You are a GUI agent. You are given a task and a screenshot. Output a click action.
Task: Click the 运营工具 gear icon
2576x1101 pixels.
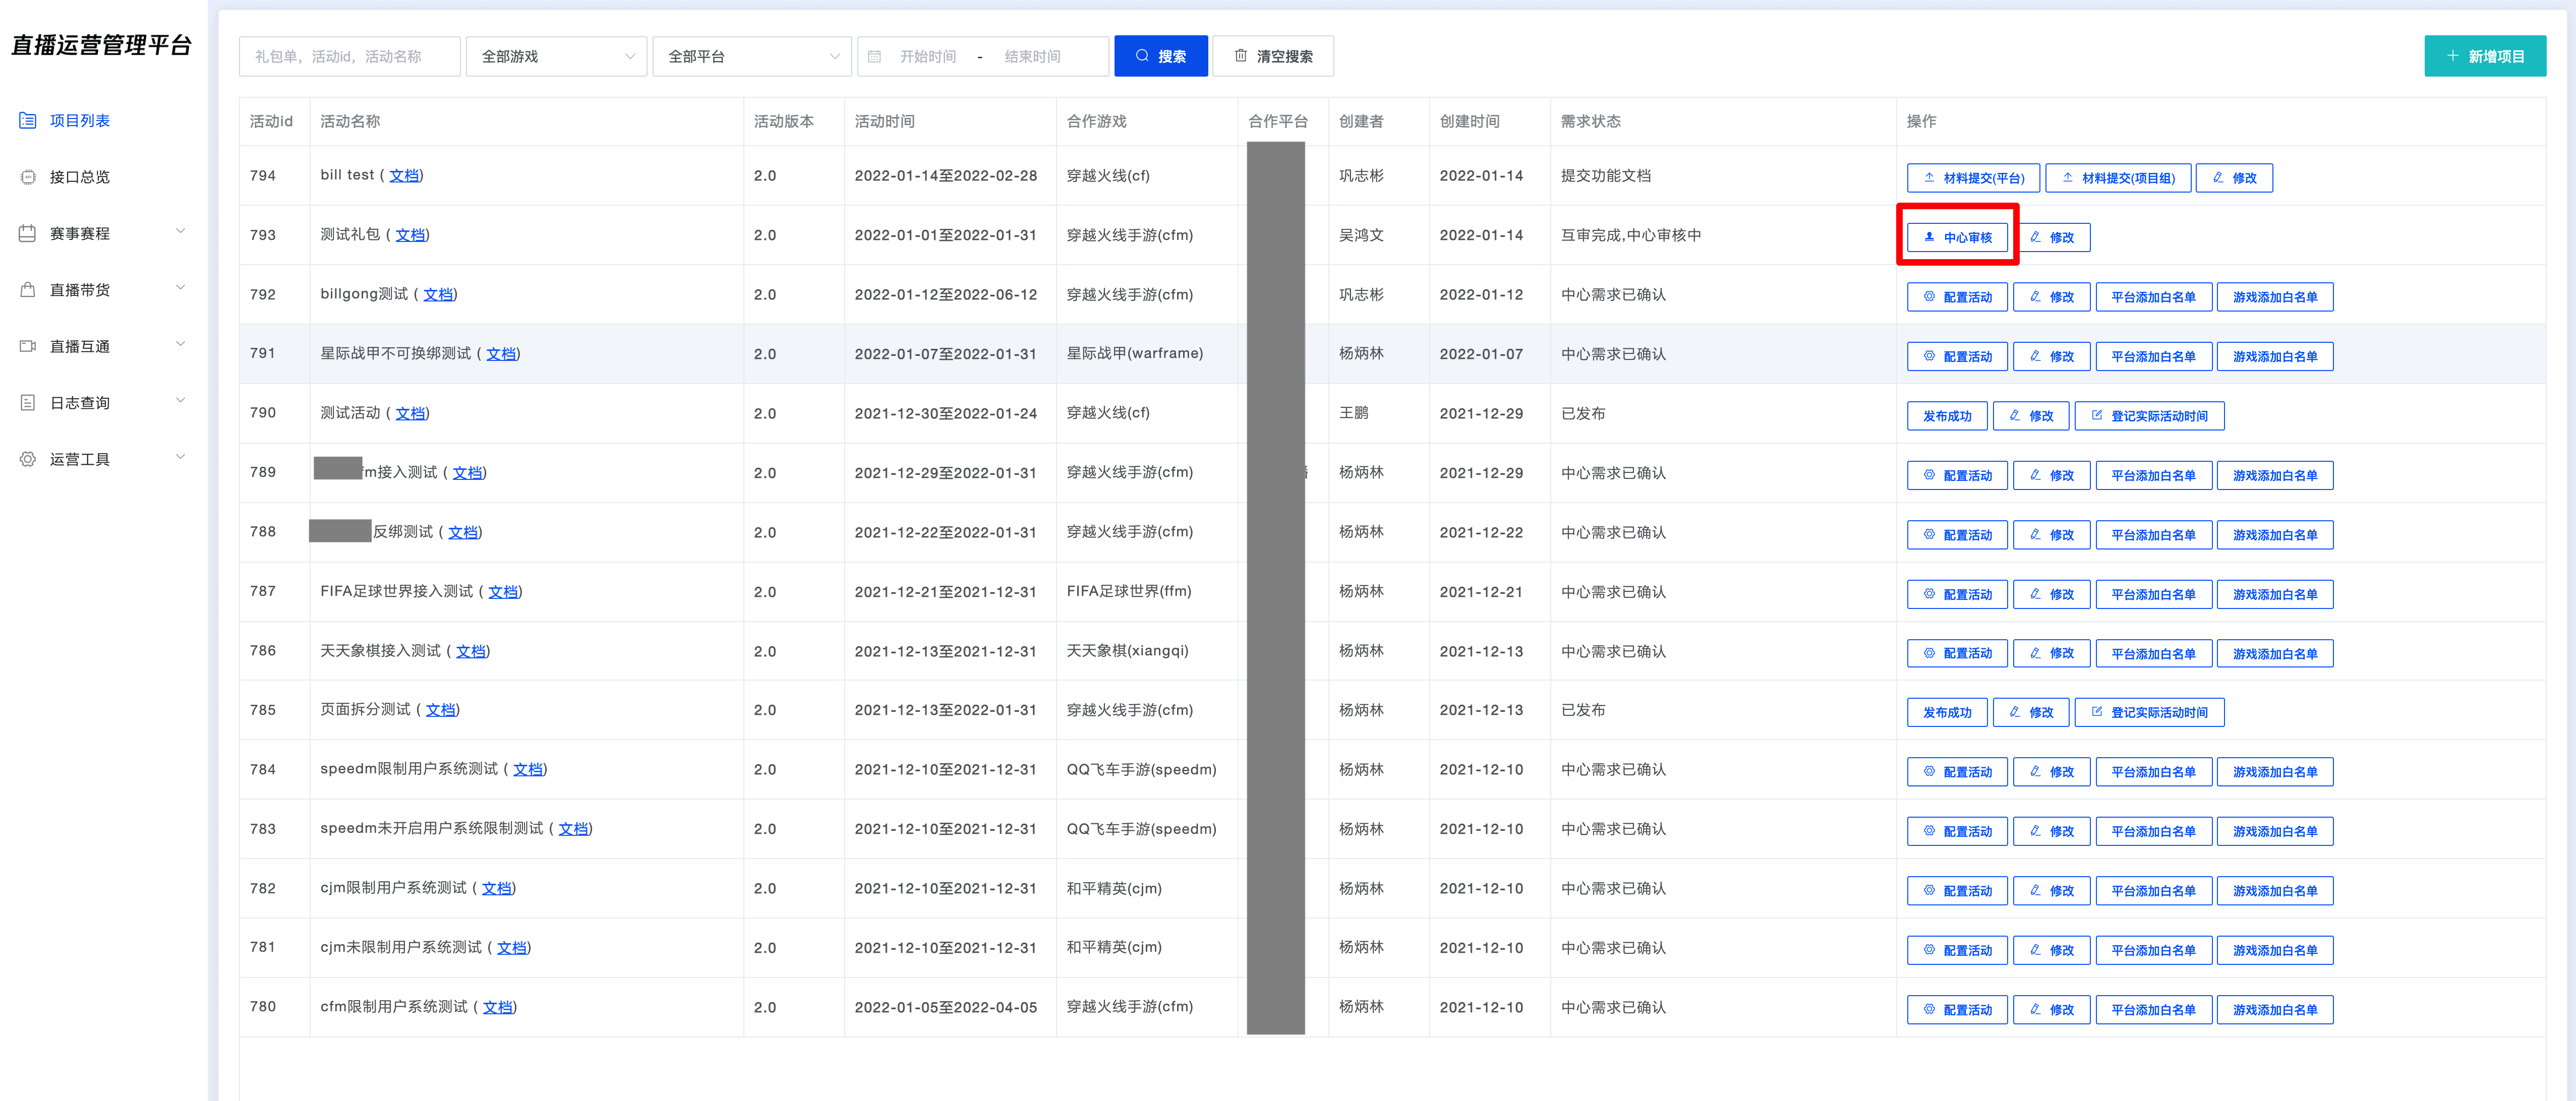click(x=28, y=459)
